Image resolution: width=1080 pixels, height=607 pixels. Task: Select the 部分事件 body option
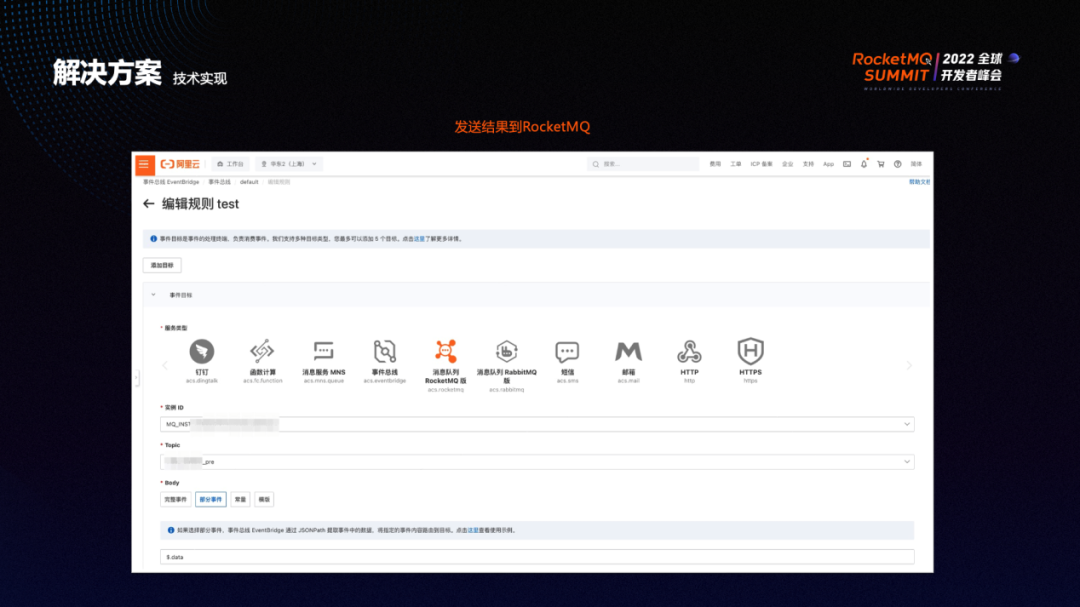coord(211,500)
